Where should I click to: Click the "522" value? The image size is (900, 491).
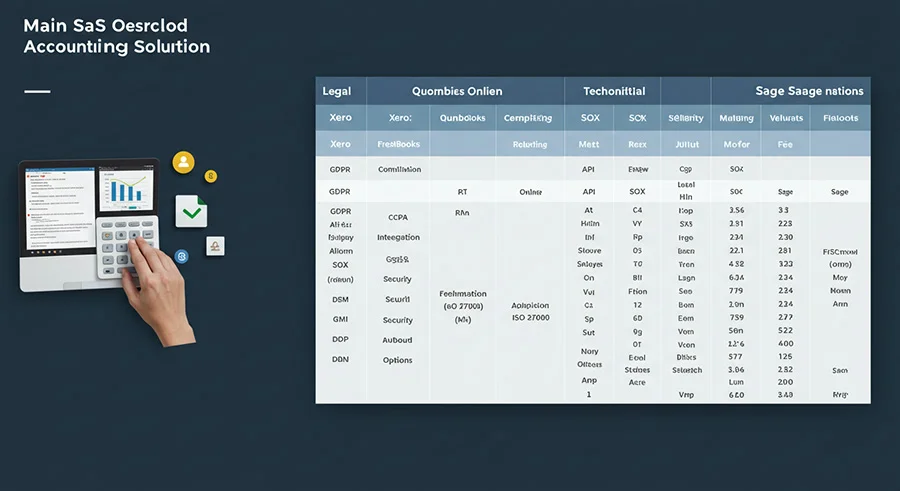(x=785, y=330)
